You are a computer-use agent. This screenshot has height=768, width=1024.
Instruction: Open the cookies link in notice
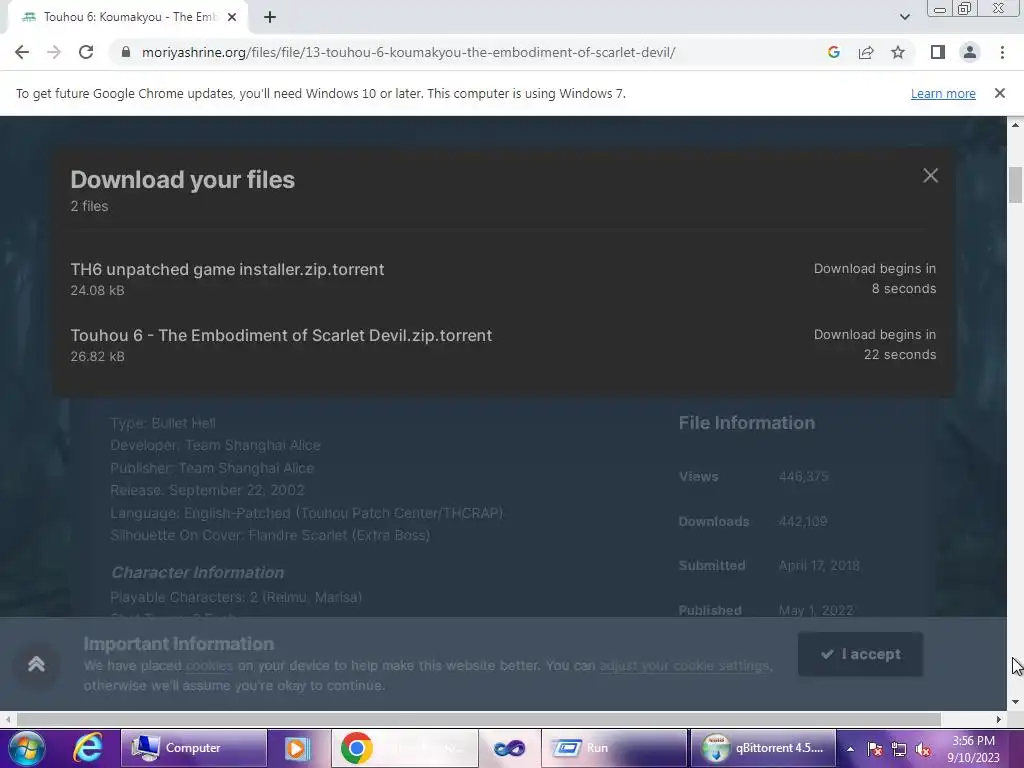click(x=209, y=665)
